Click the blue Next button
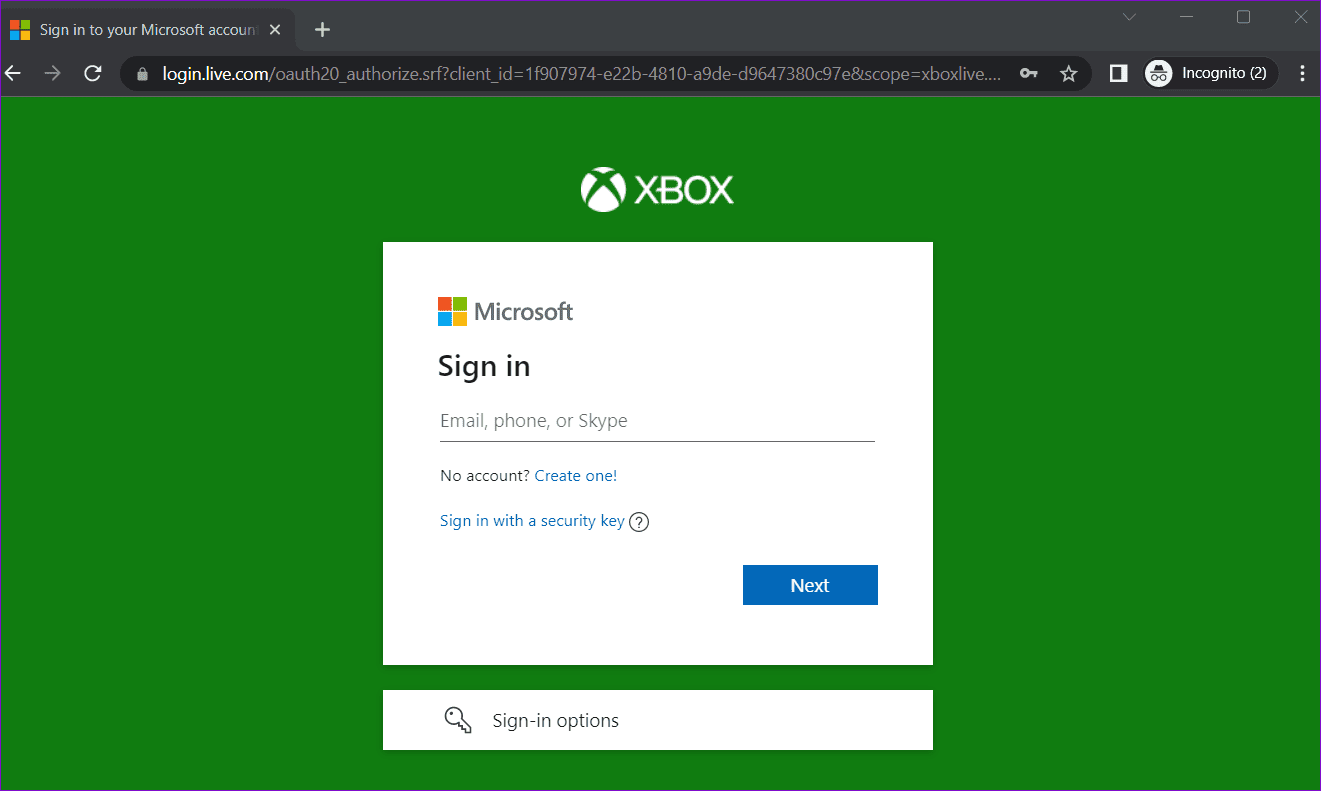 [x=810, y=585]
